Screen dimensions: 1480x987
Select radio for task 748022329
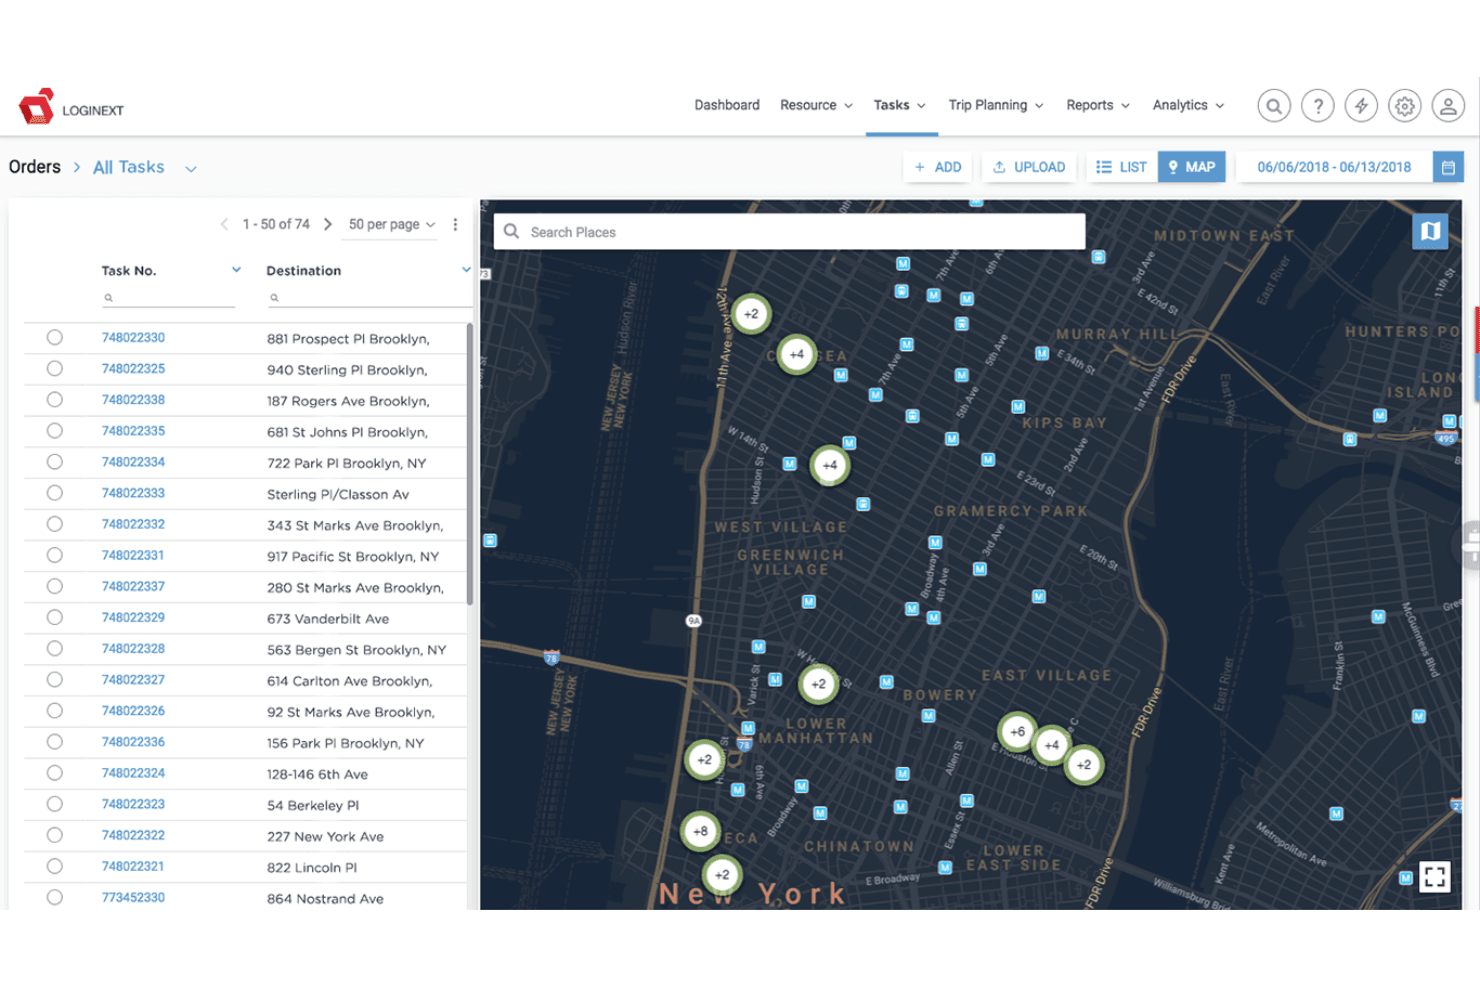[54, 618]
